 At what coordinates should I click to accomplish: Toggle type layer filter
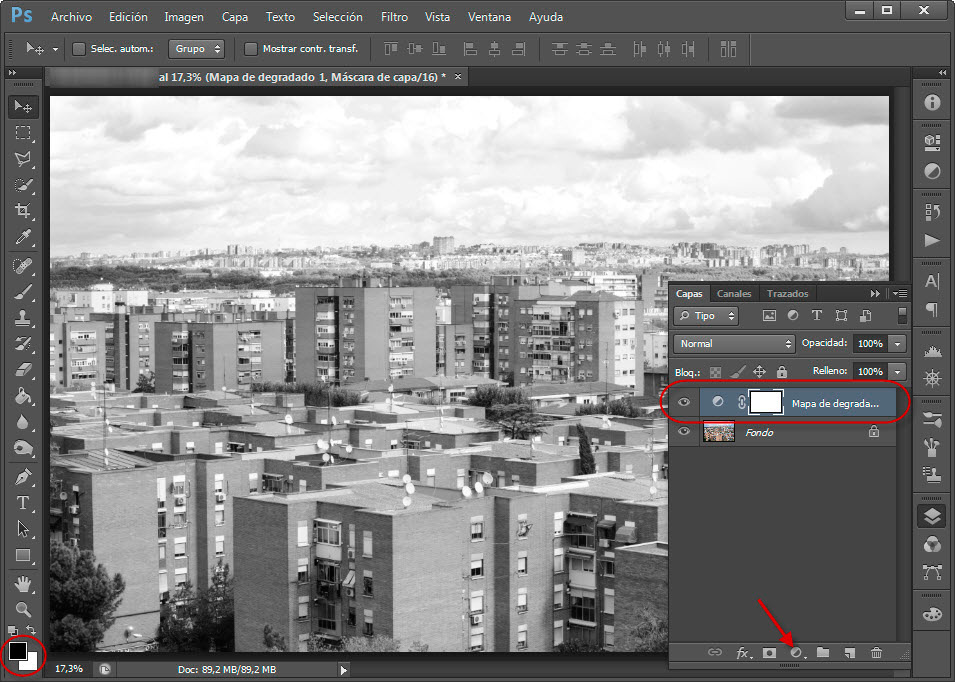(x=817, y=315)
